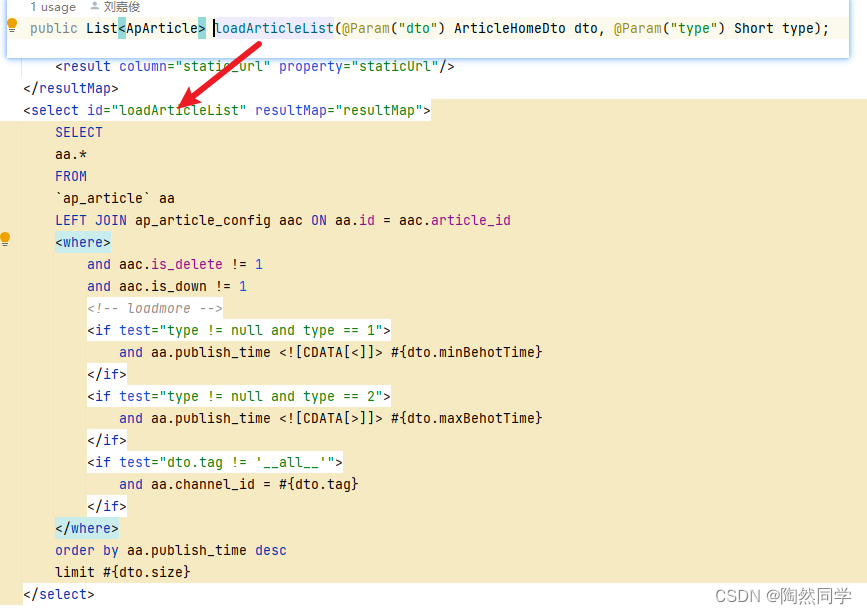Click #{dto.maxBehotTime} parameter

point(466,419)
